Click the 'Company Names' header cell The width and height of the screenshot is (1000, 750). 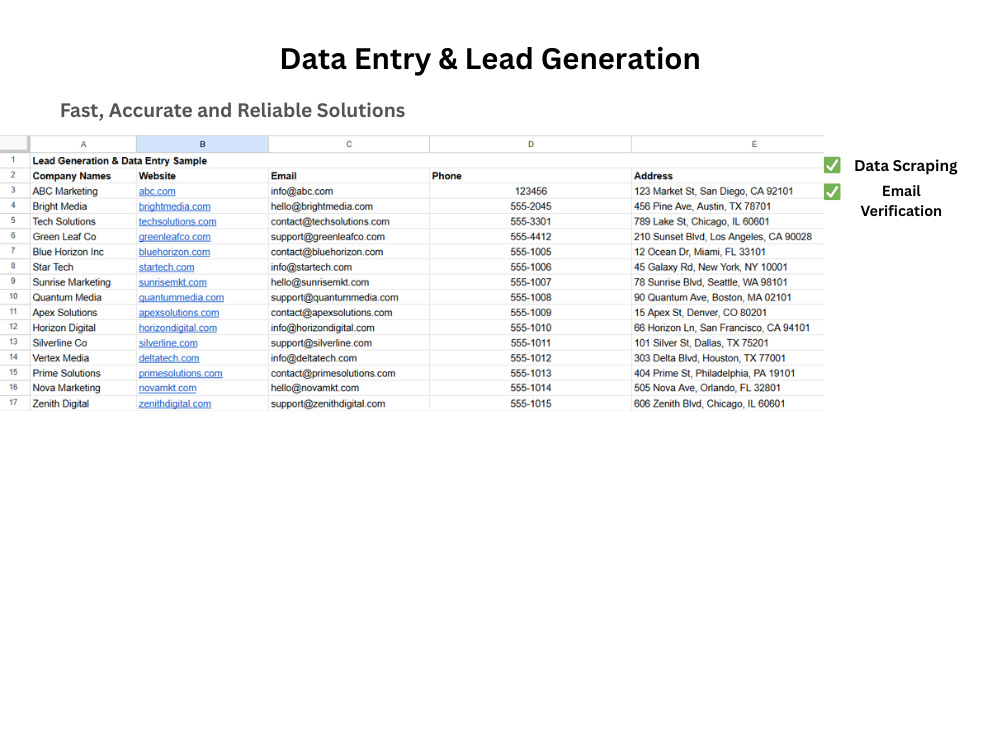coord(83,176)
